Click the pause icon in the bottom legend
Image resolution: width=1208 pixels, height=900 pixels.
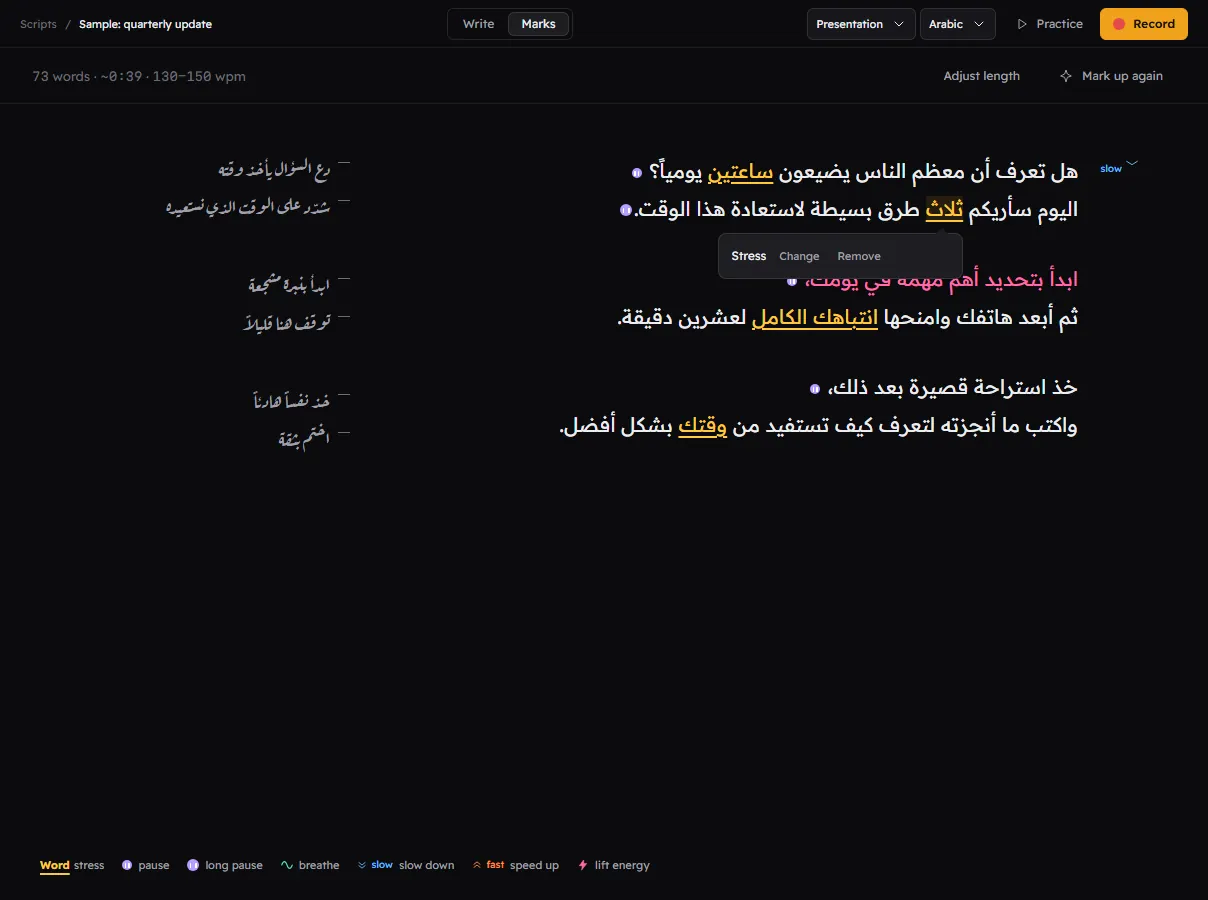point(127,865)
